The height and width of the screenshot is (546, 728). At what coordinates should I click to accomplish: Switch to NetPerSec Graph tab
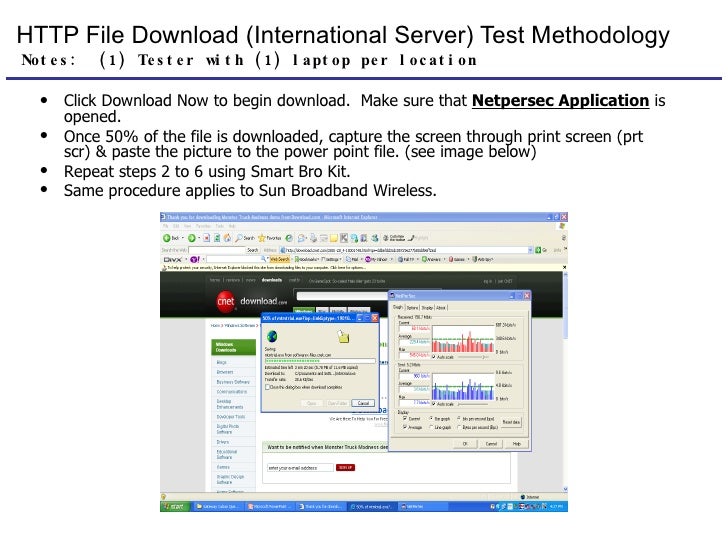pyautogui.click(x=398, y=307)
